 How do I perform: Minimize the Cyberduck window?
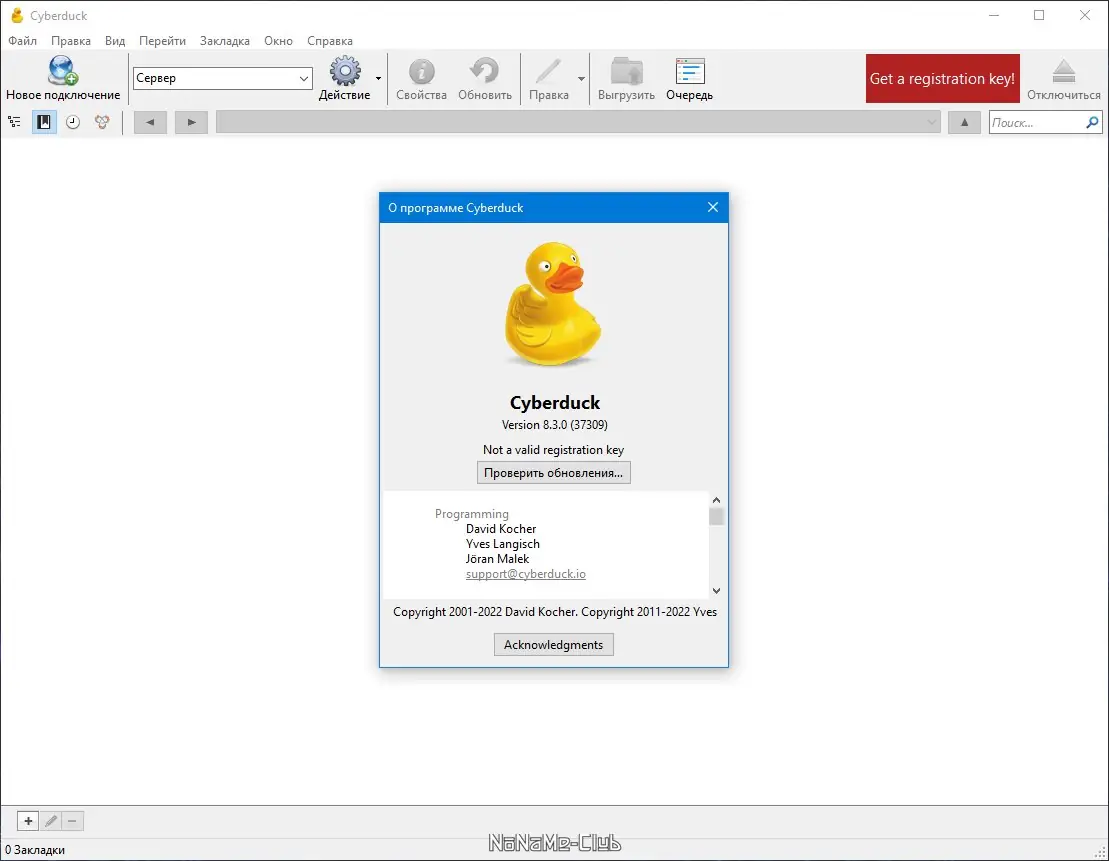tap(994, 15)
